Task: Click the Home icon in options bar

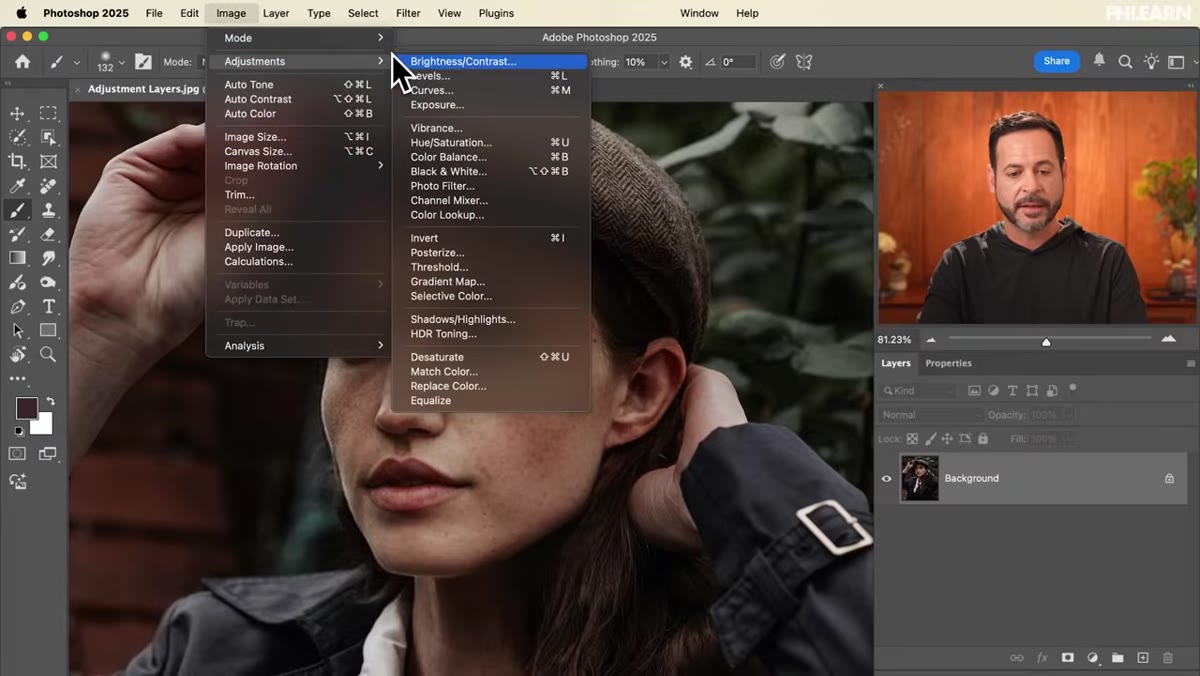Action: [x=22, y=61]
